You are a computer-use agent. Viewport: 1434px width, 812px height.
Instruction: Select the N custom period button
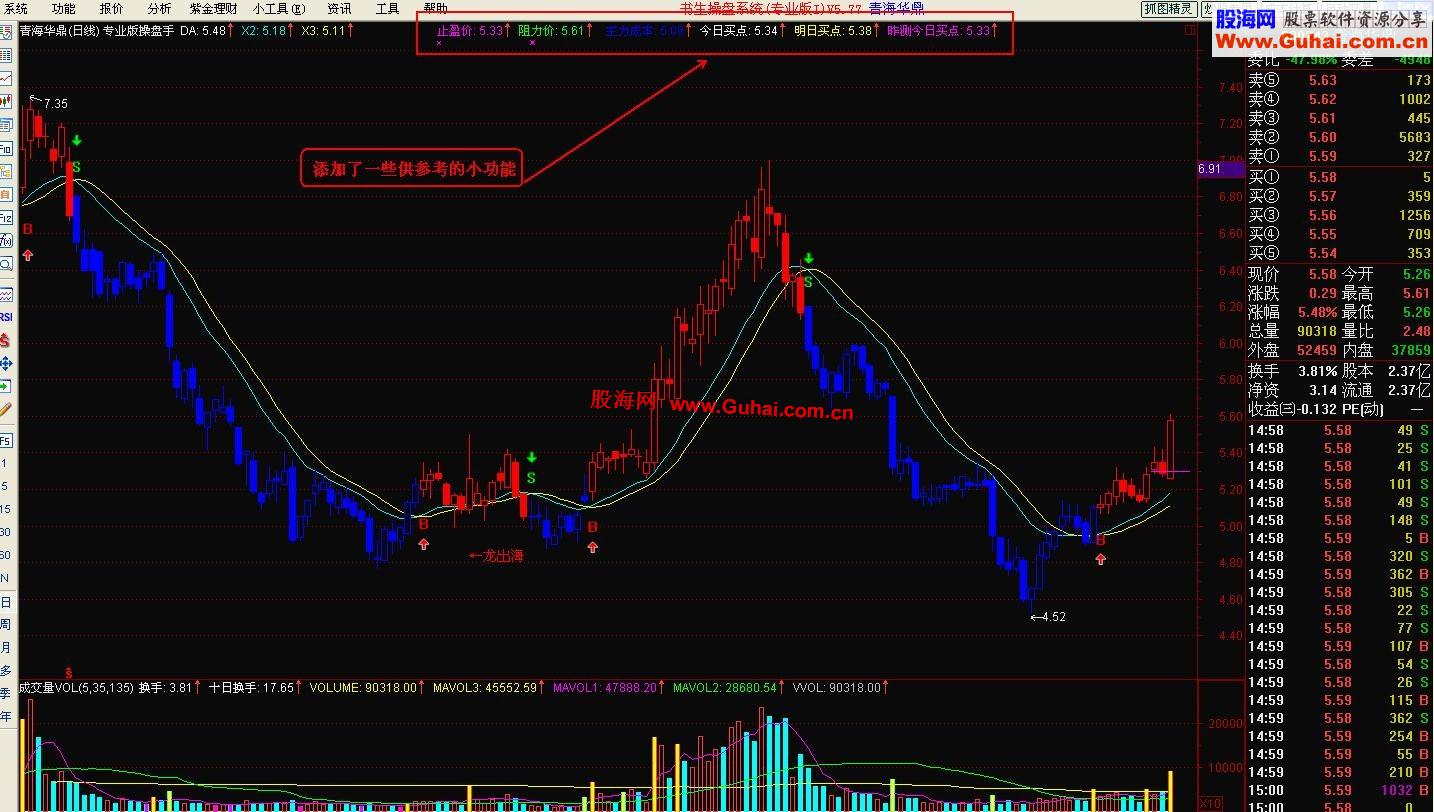pos(4,579)
